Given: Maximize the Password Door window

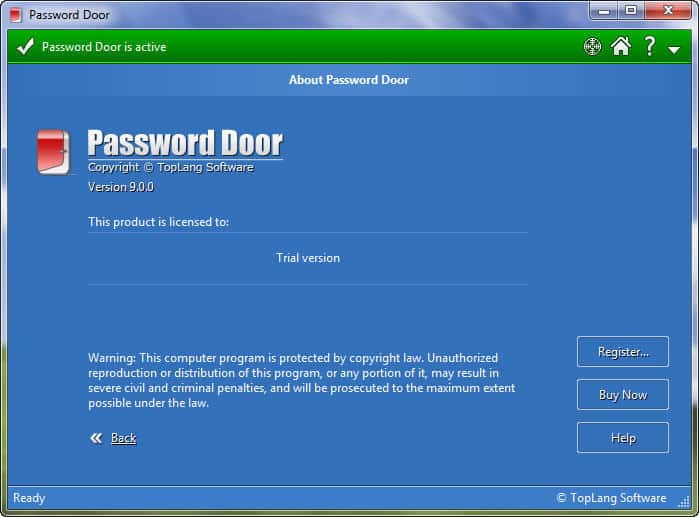Looking at the screenshot, I should [631, 11].
